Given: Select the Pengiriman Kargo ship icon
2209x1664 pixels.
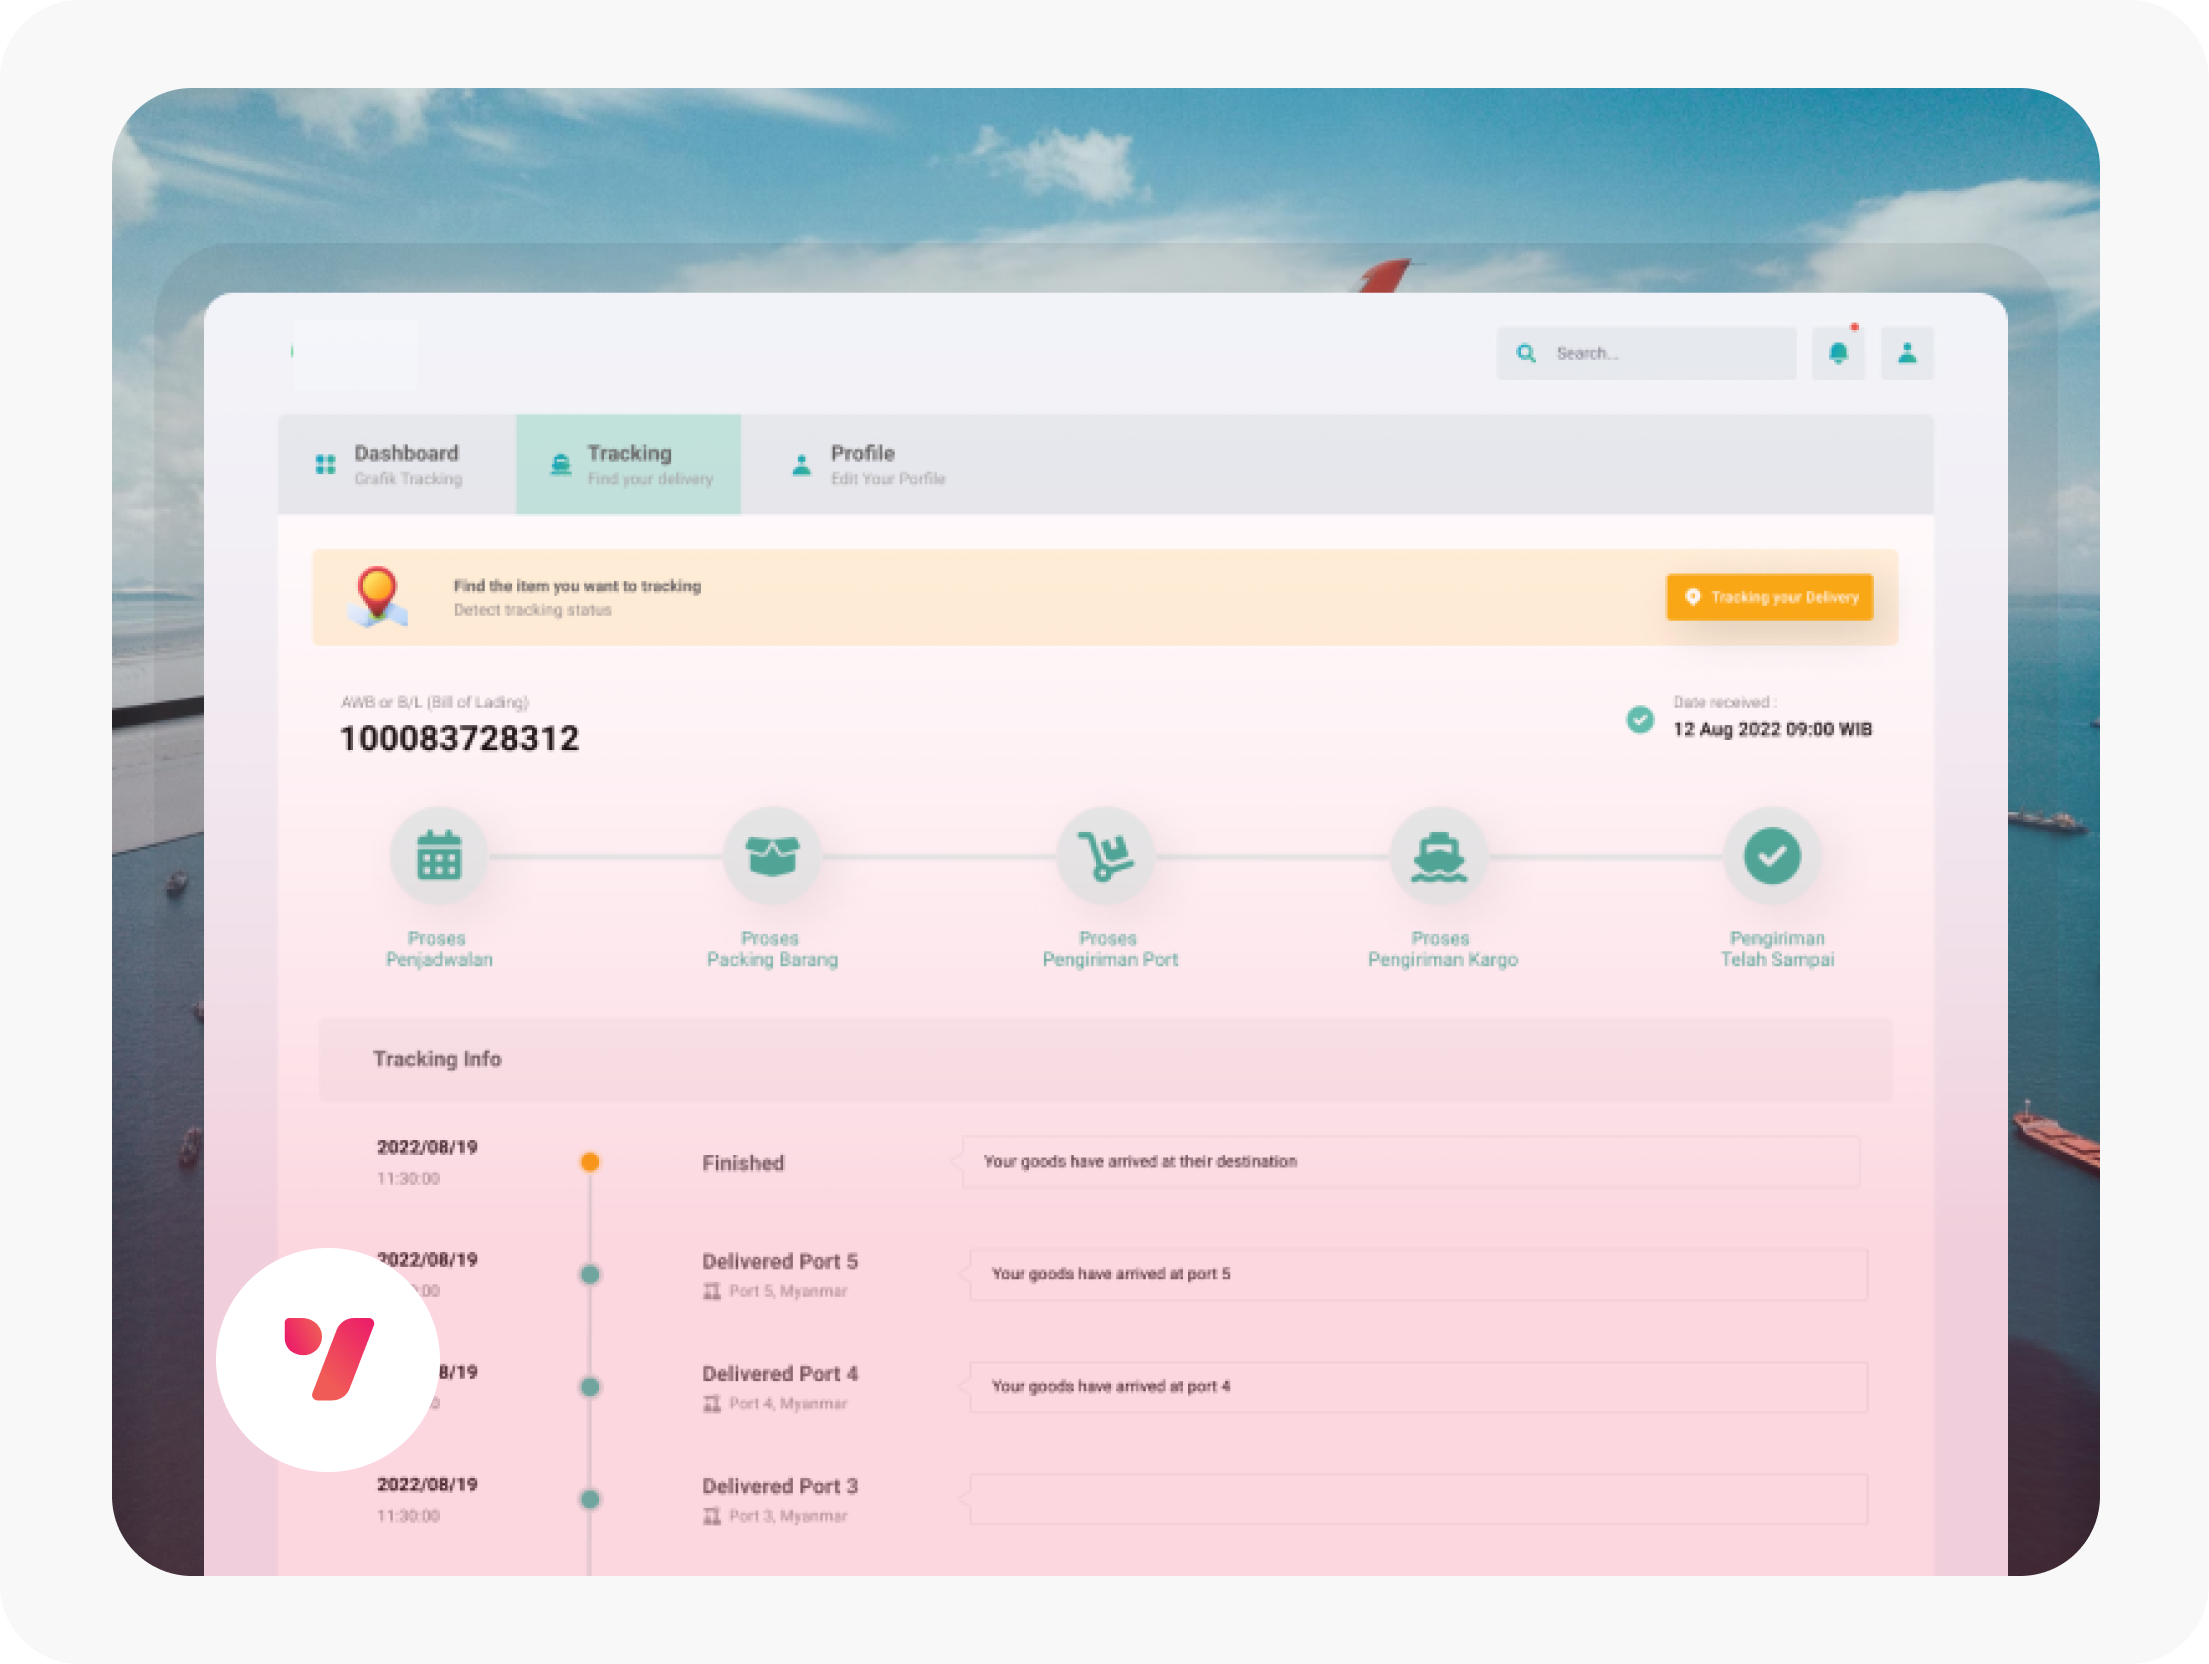Looking at the screenshot, I should click(x=1439, y=856).
